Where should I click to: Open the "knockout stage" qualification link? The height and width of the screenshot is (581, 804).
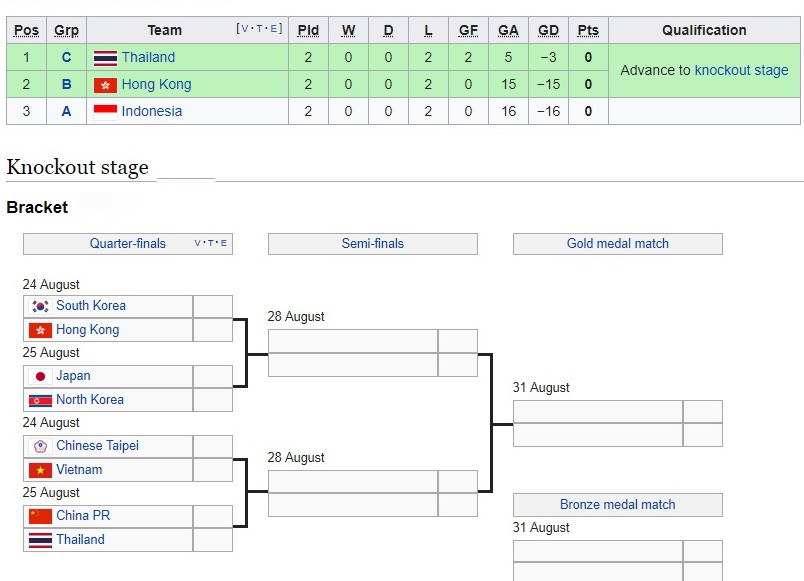741,70
